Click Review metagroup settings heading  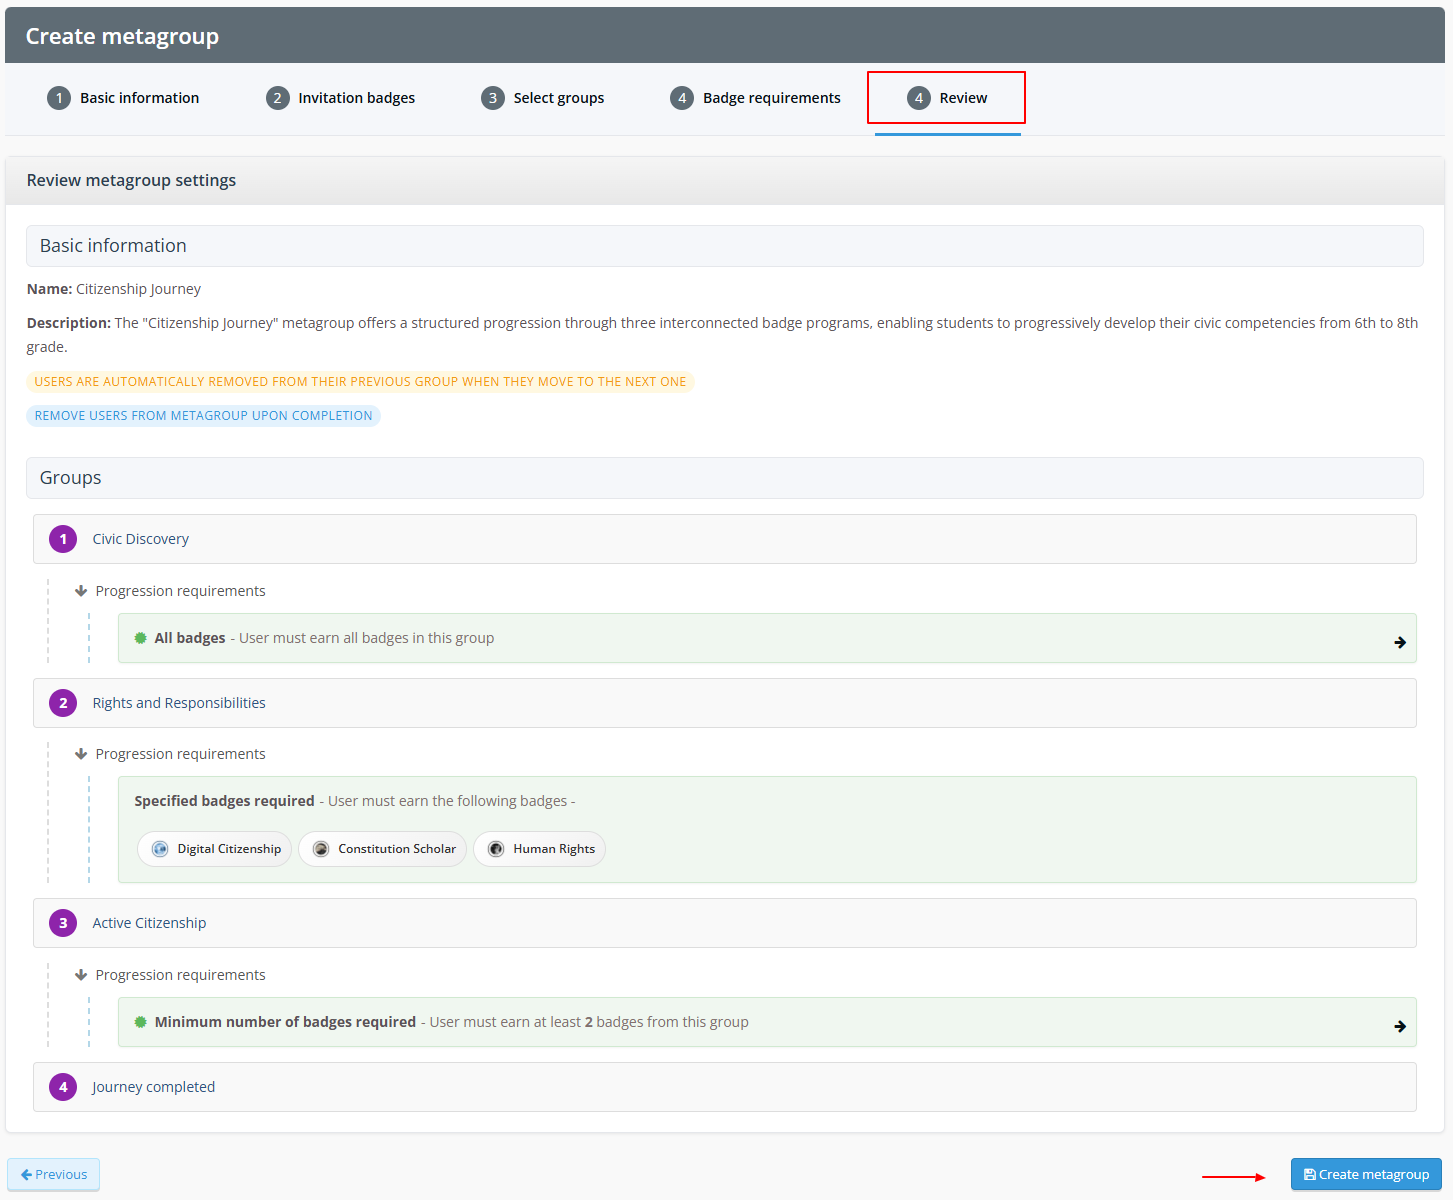click(x=131, y=180)
